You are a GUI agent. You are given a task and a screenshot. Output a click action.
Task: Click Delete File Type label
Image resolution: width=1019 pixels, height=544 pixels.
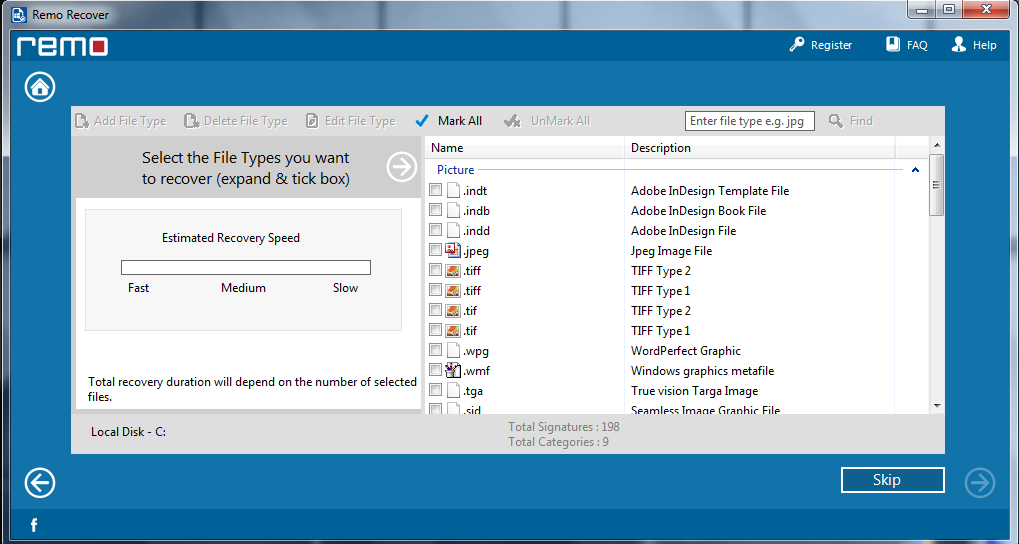pos(246,121)
